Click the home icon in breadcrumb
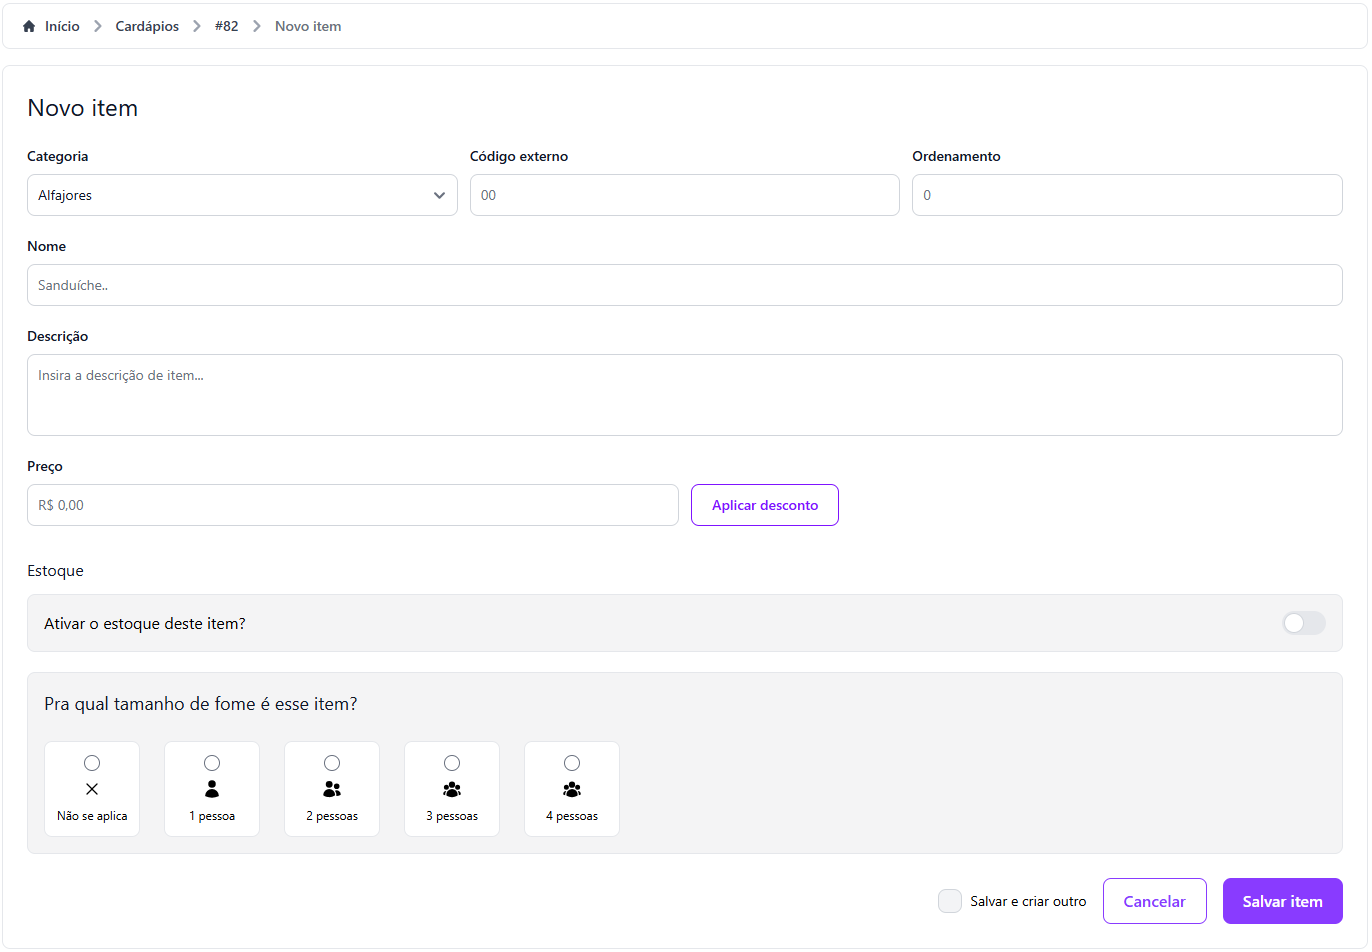Viewport: 1372px width, 952px height. tap(29, 26)
